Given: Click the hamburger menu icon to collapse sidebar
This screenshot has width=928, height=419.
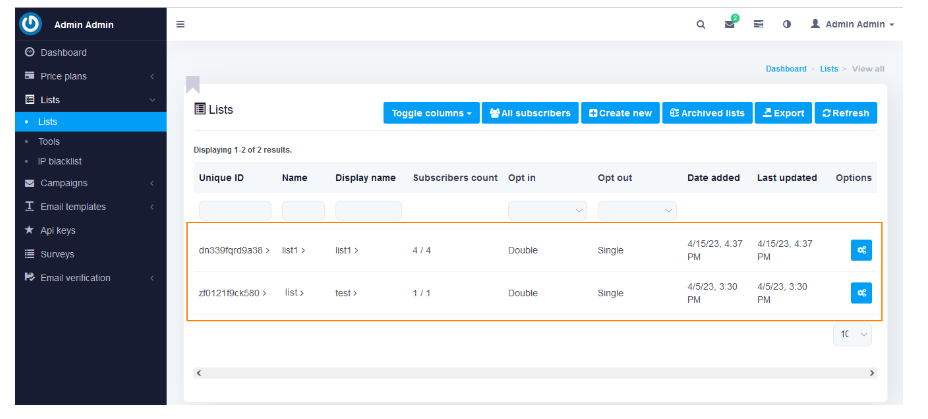Looking at the screenshot, I should (x=181, y=24).
